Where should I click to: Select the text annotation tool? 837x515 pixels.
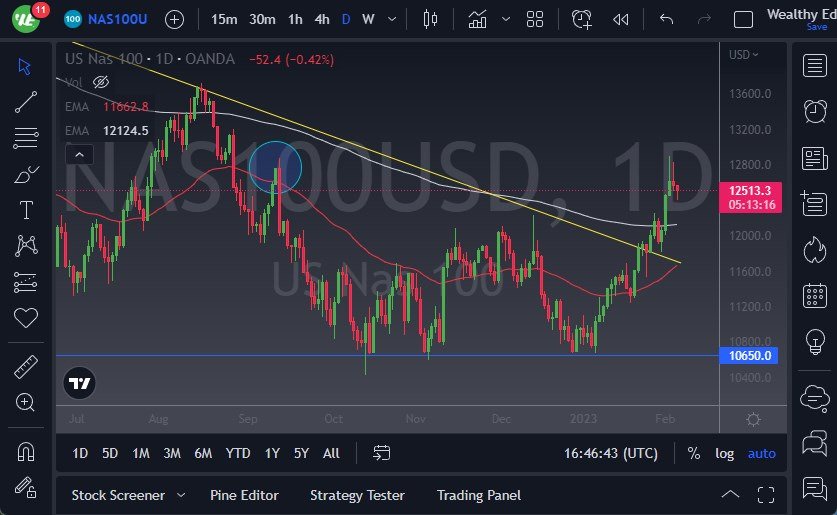click(26, 210)
